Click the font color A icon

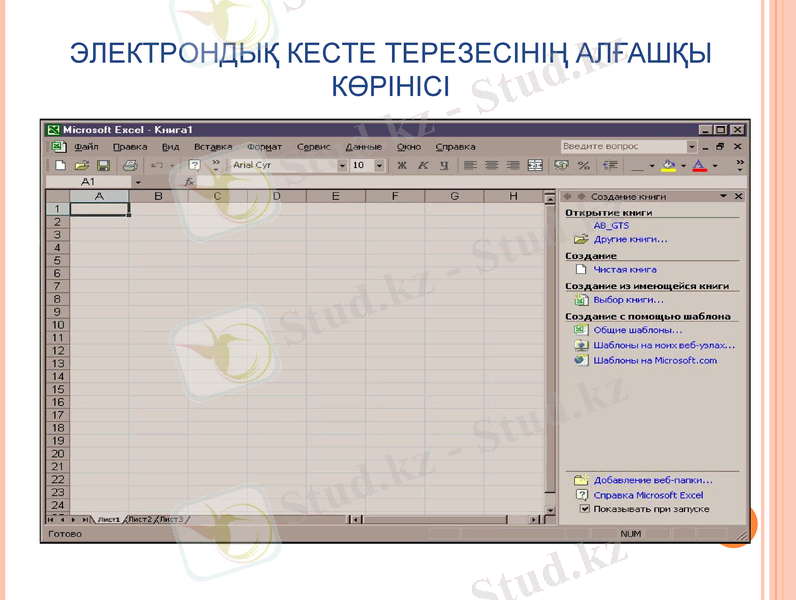coord(700,165)
